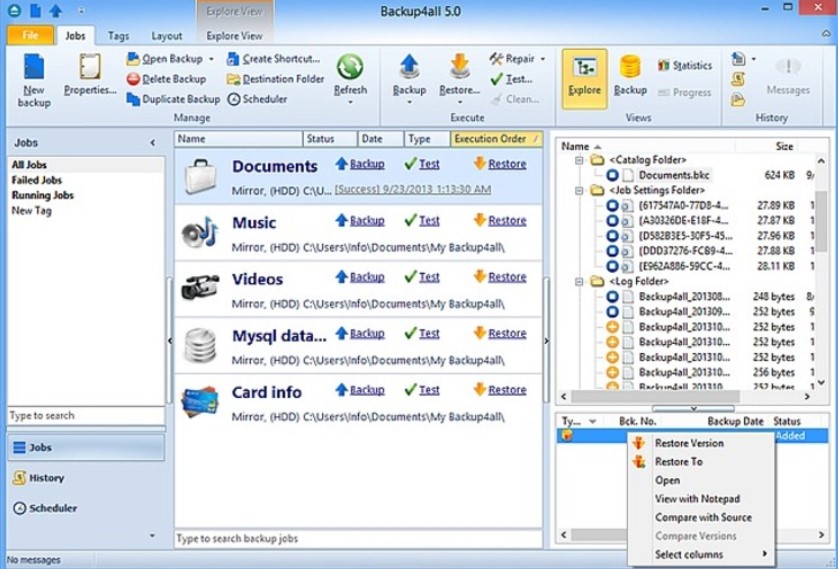This screenshot has height=569, width=838.
Task: Open Refresh button dropdown arrow
Action: [x=351, y=103]
